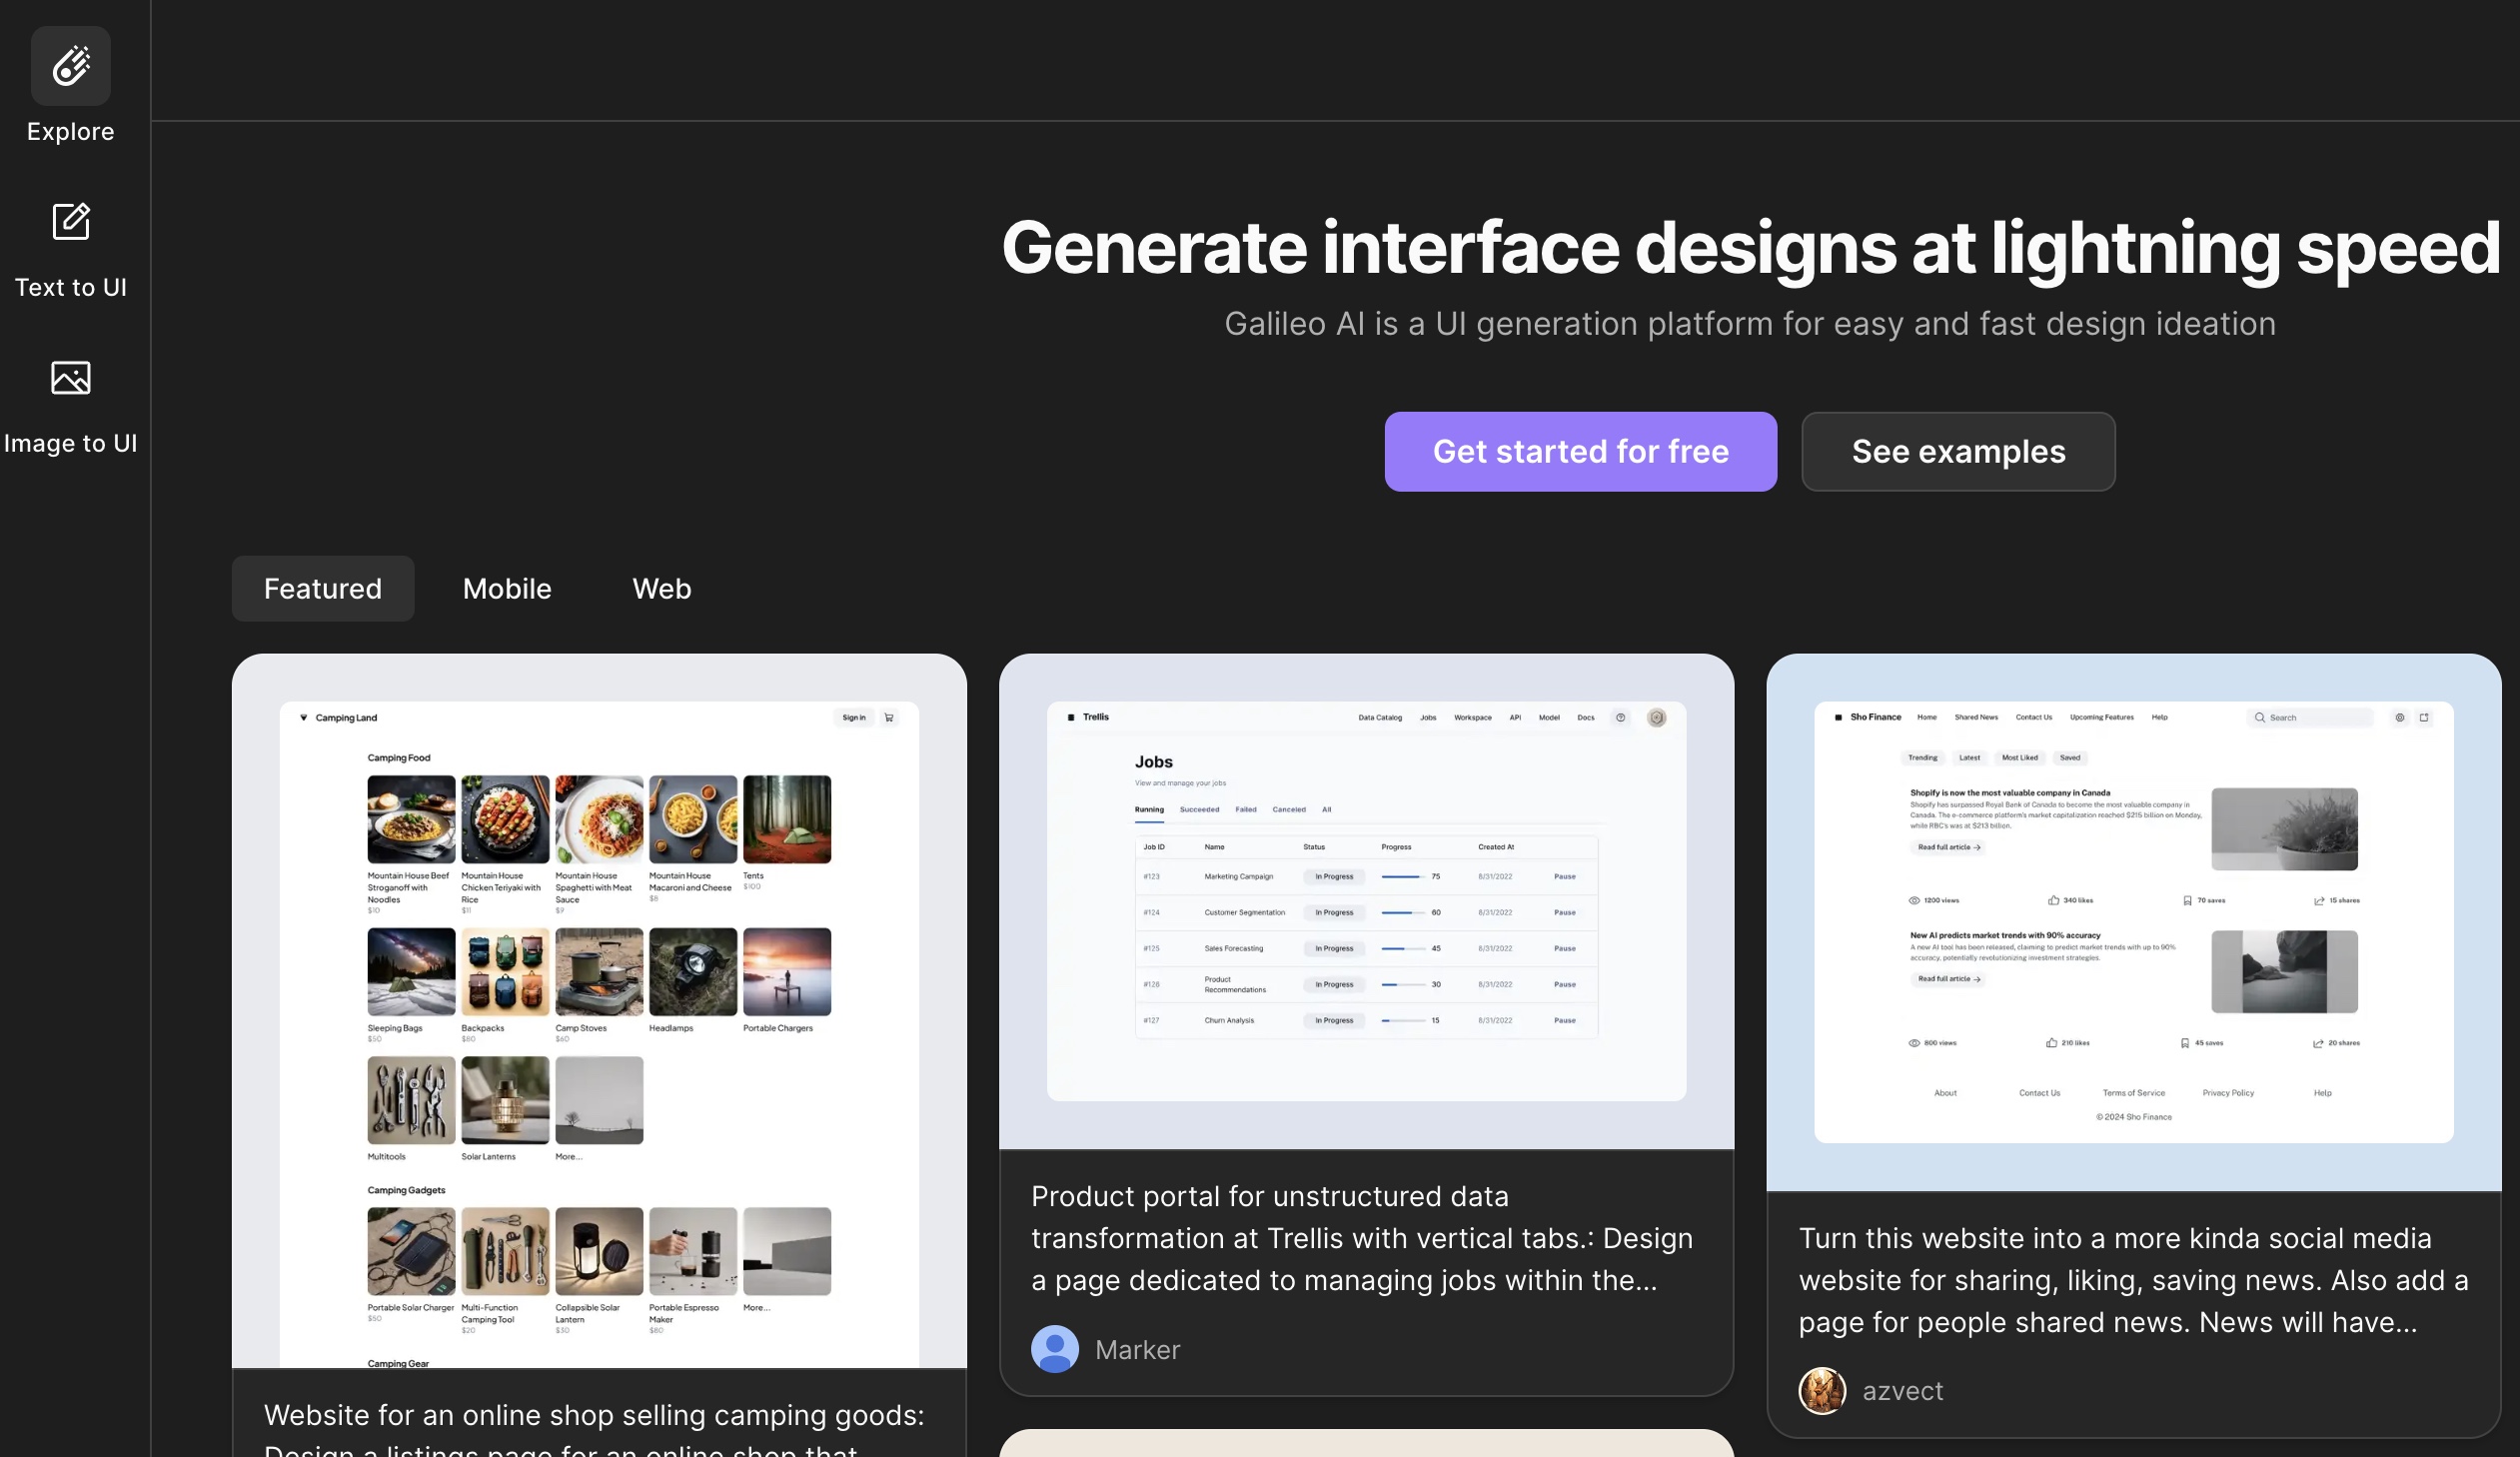
Task: Open the Sho Finance design thumbnail
Action: (x=2132, y=920)
